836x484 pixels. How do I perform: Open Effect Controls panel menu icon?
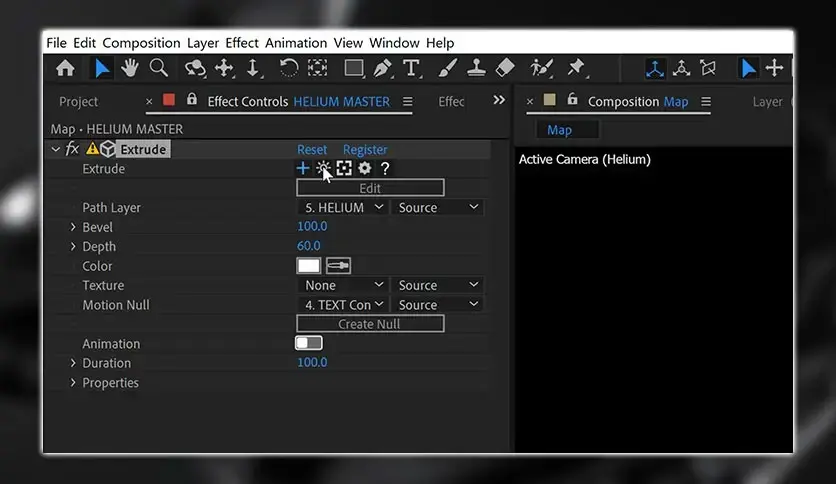coord(407,101)
